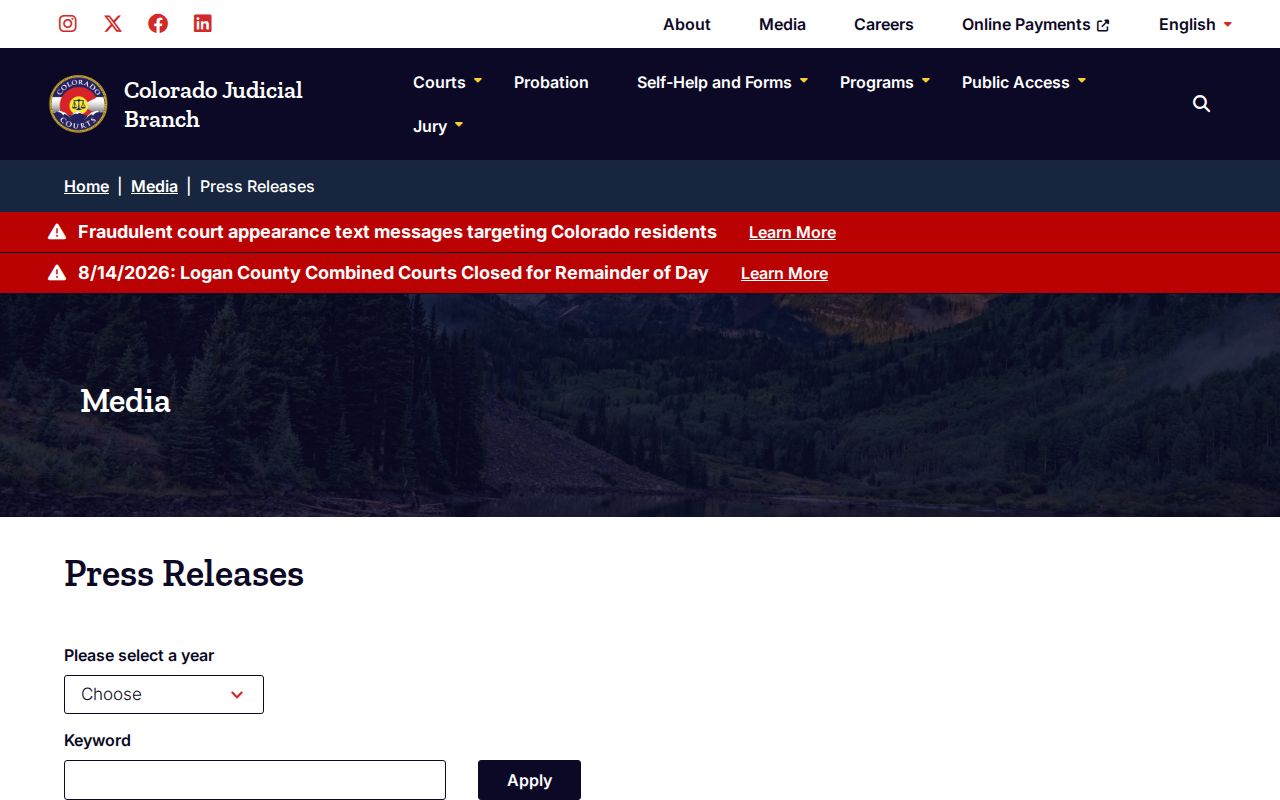The image size is (1280, 800).
Task: Learn More about fraudulent text messages
Action: [792, 232]
